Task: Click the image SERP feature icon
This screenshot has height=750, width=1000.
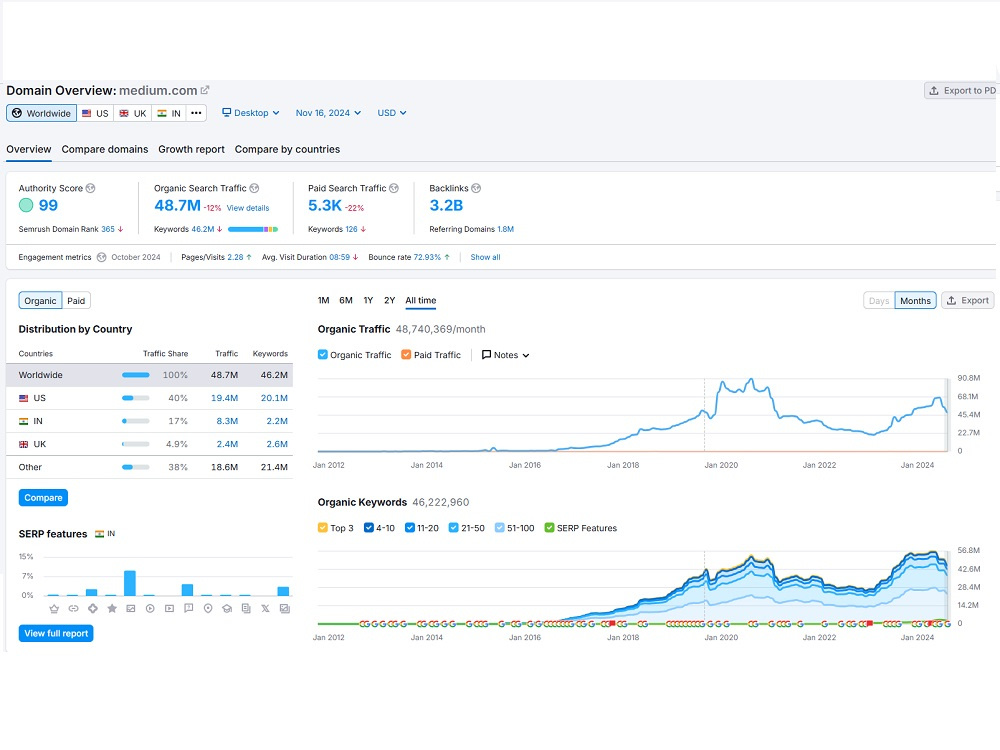Action: point(131,608)
